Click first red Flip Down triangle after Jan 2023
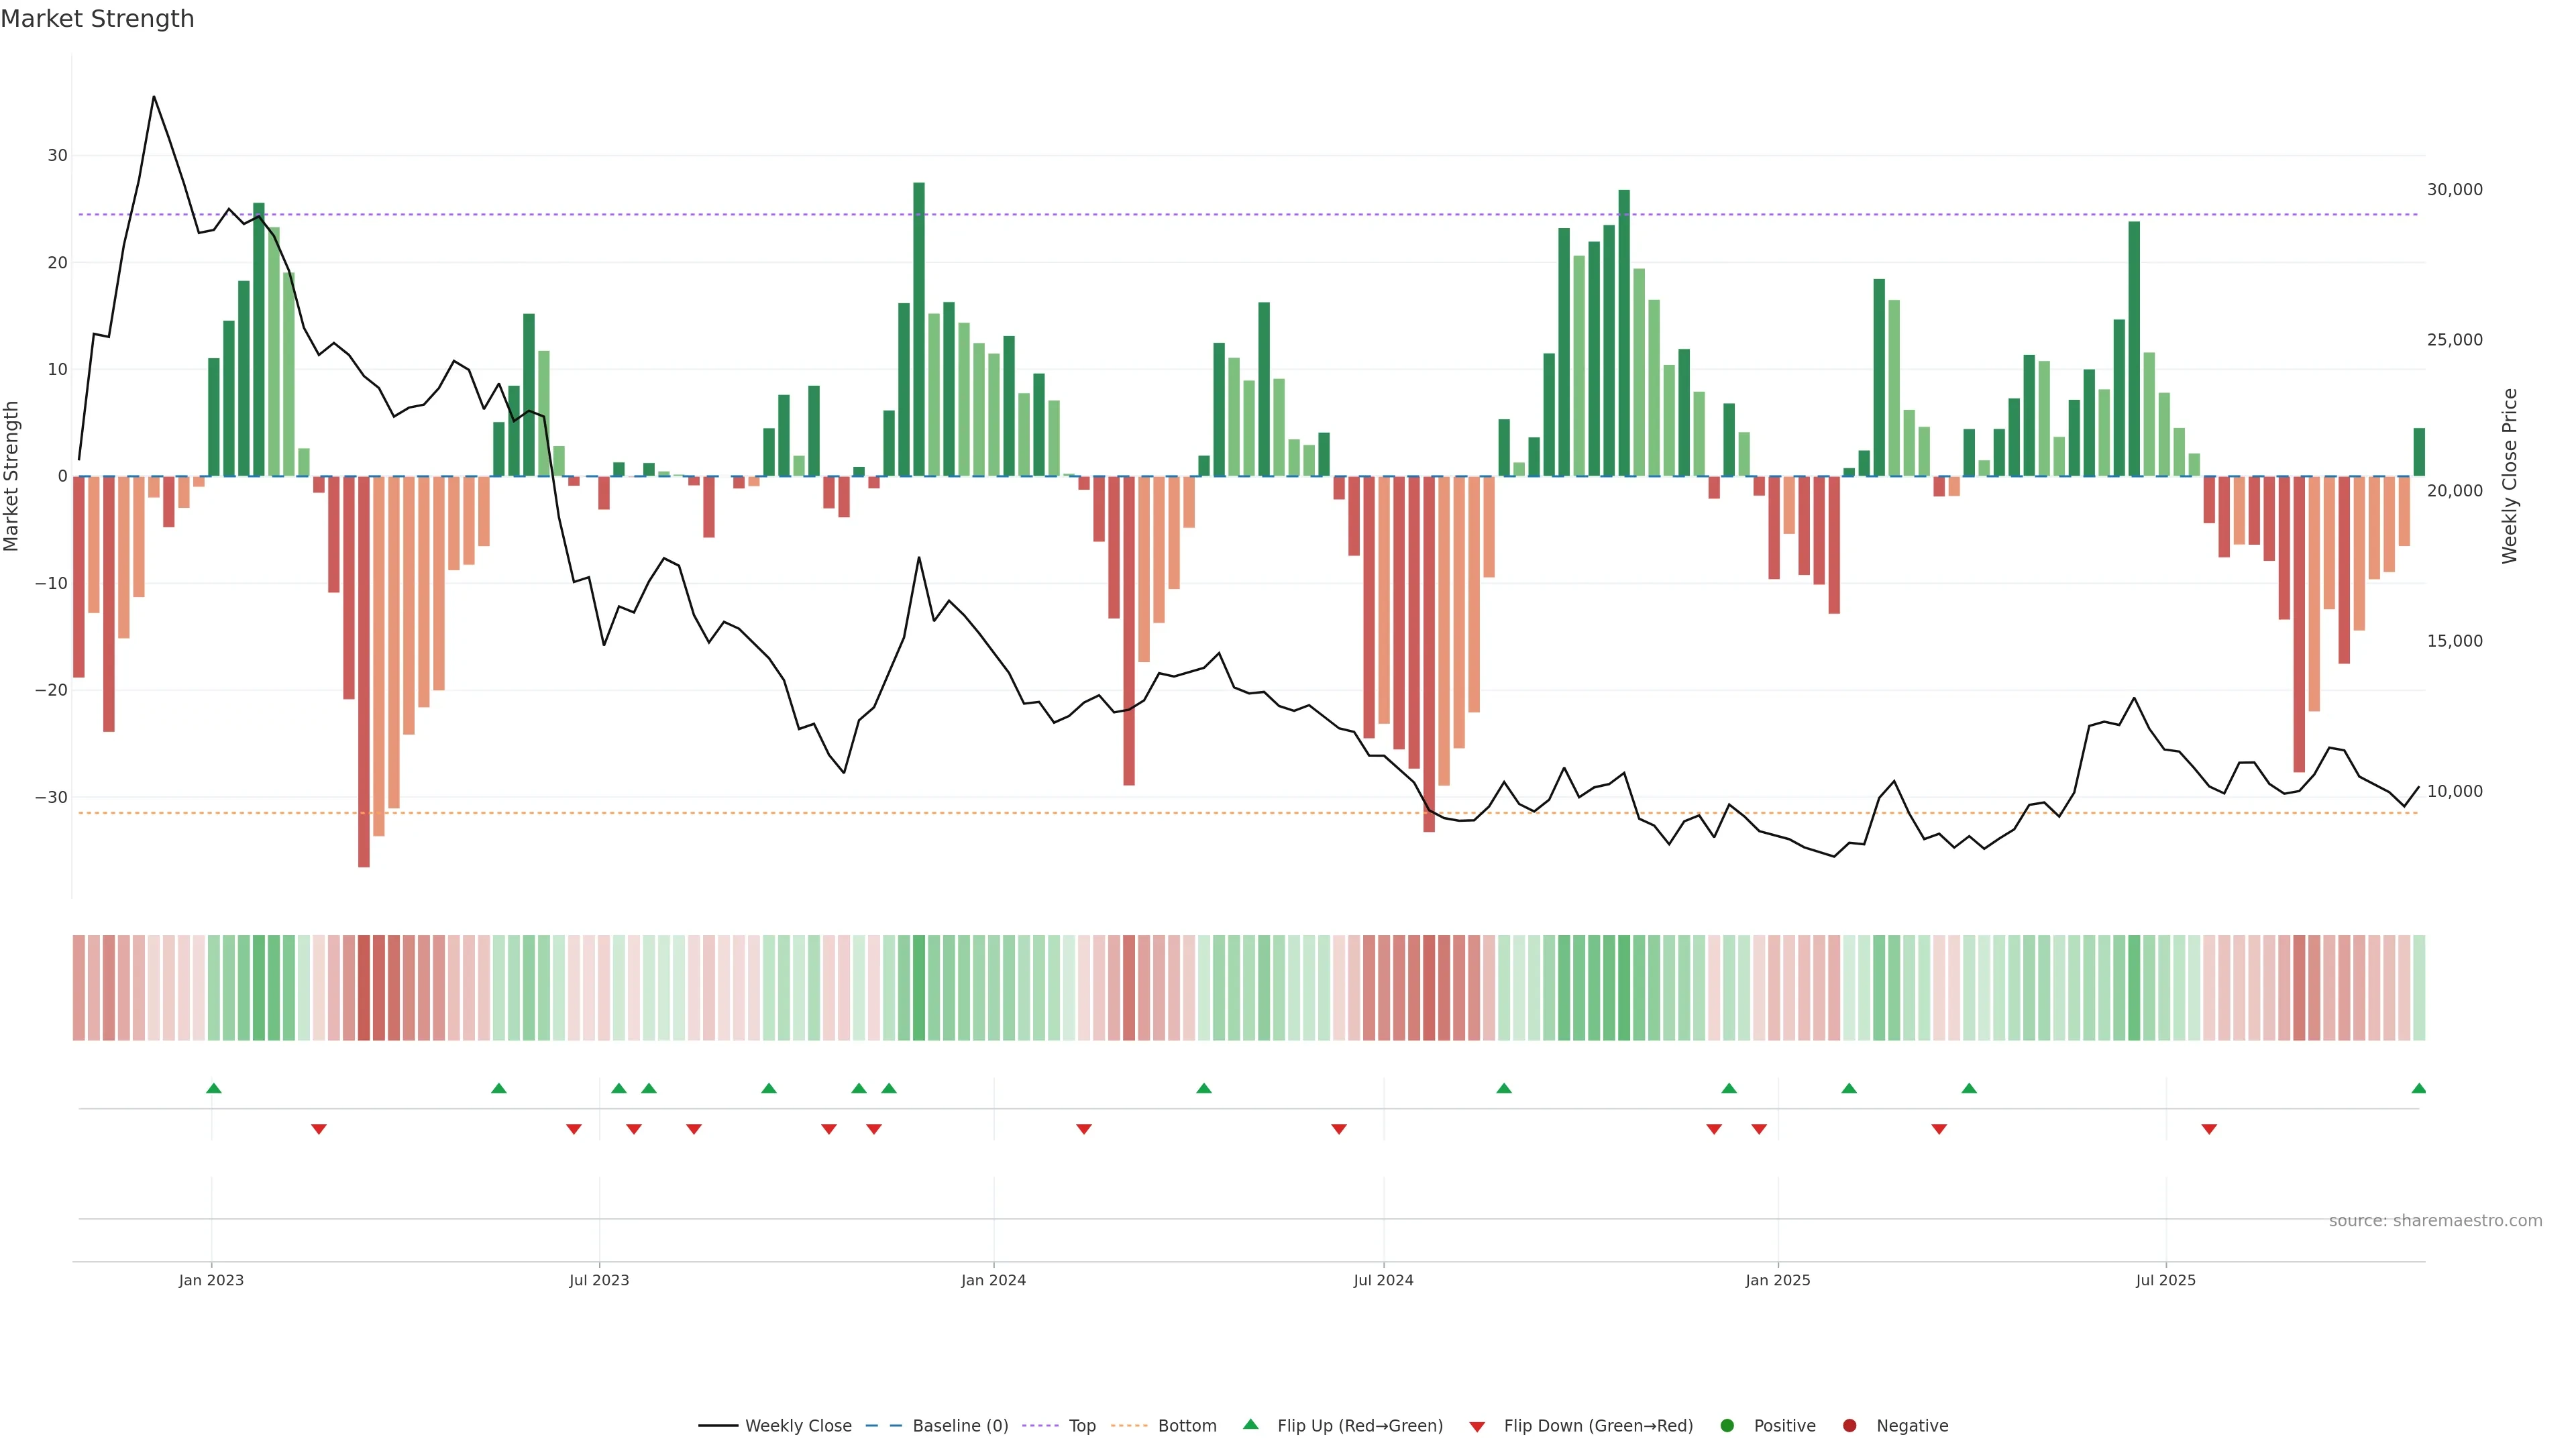Screen dimensions: 2576x1449 (x=318, y=1129)
